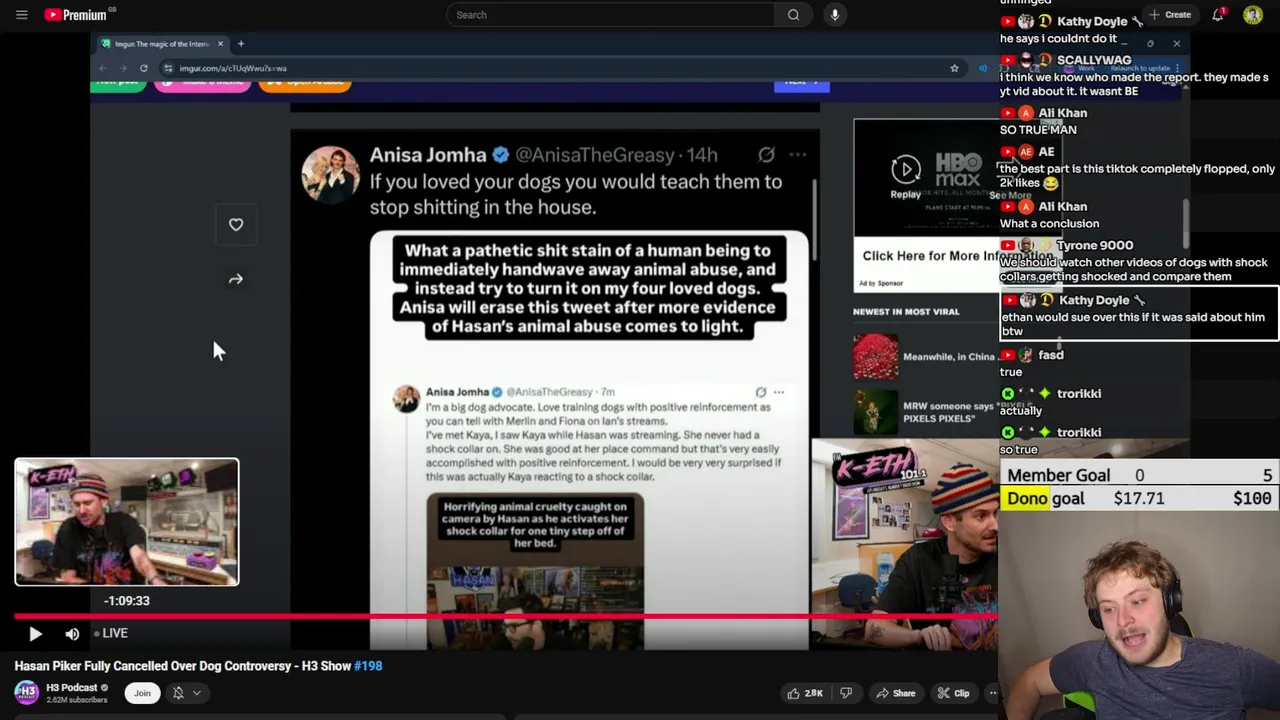Viewport: 1280px width, 720px height.
Task: Click back arrow in video browser
Action: pyautogui.click(x=102, y=68)
